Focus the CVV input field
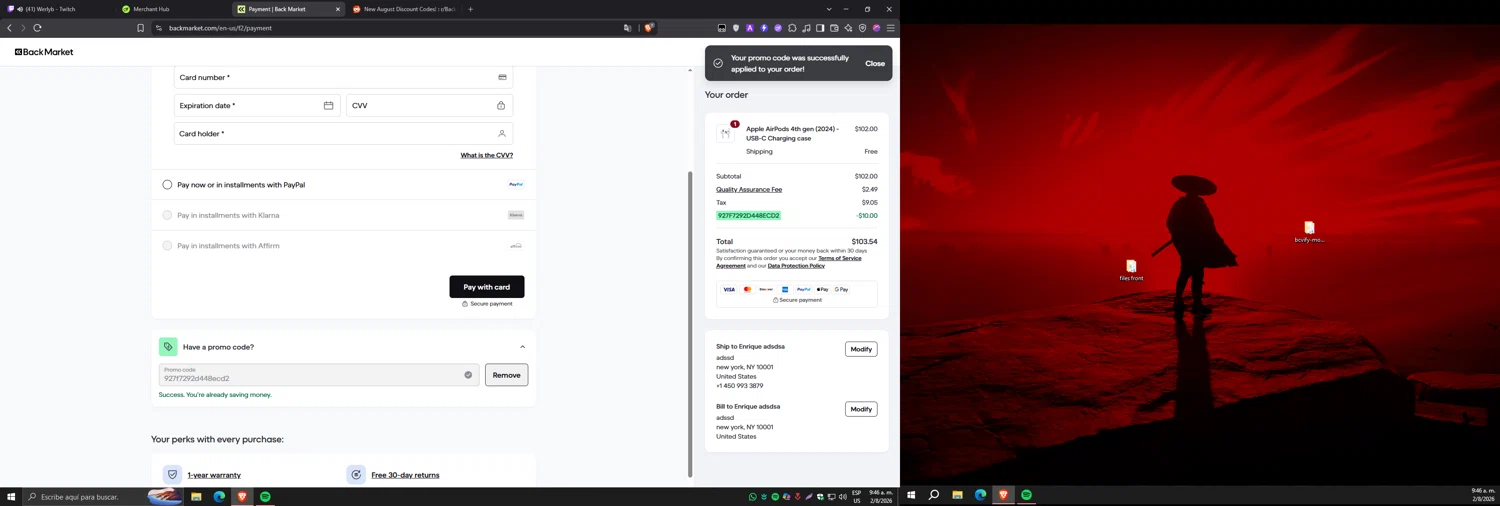 [429, 105]
